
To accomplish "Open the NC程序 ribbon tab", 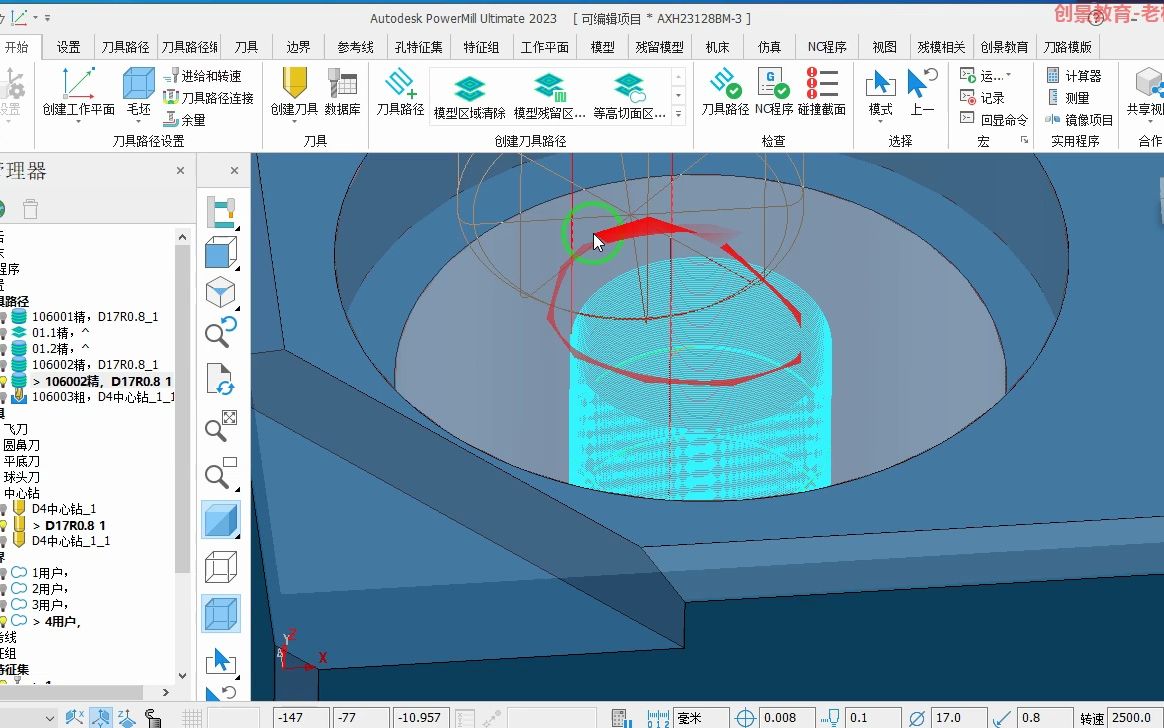I will point(827,47).
